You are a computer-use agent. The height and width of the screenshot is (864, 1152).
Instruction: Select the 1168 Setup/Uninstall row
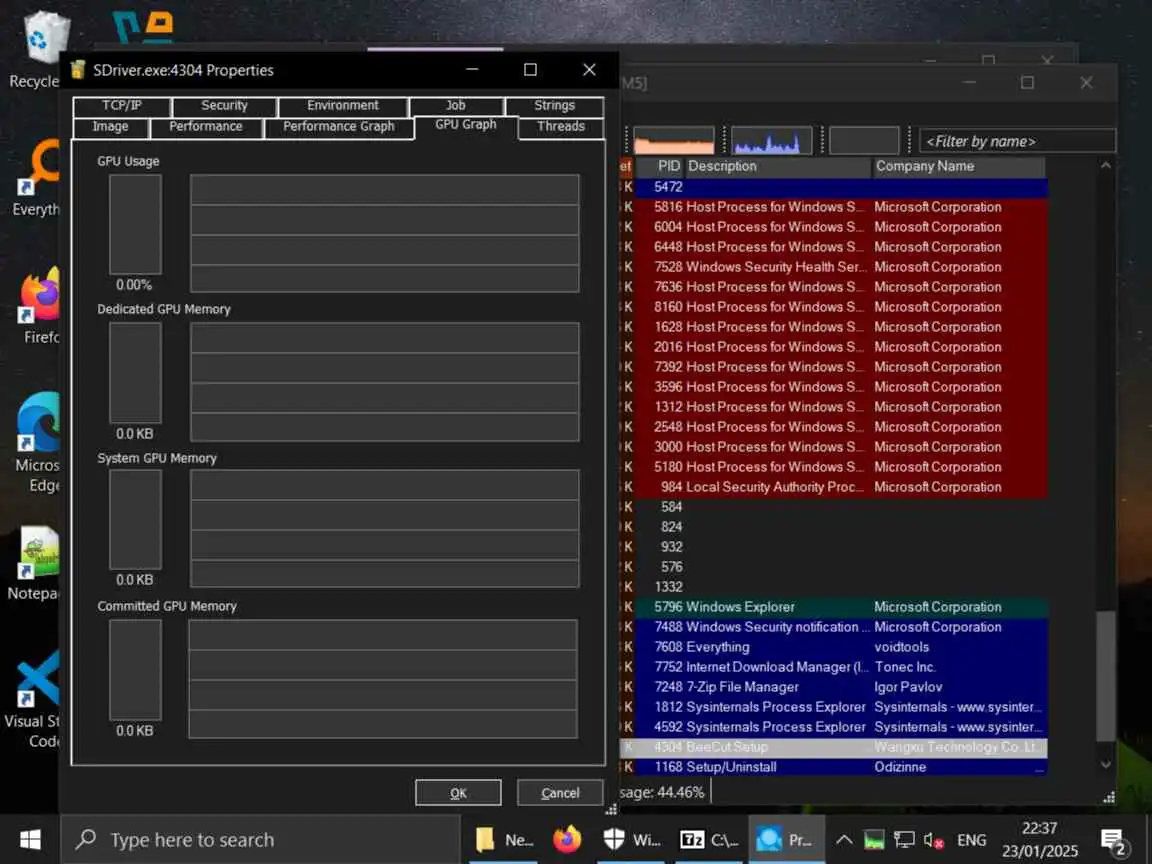tap(834, 767)
